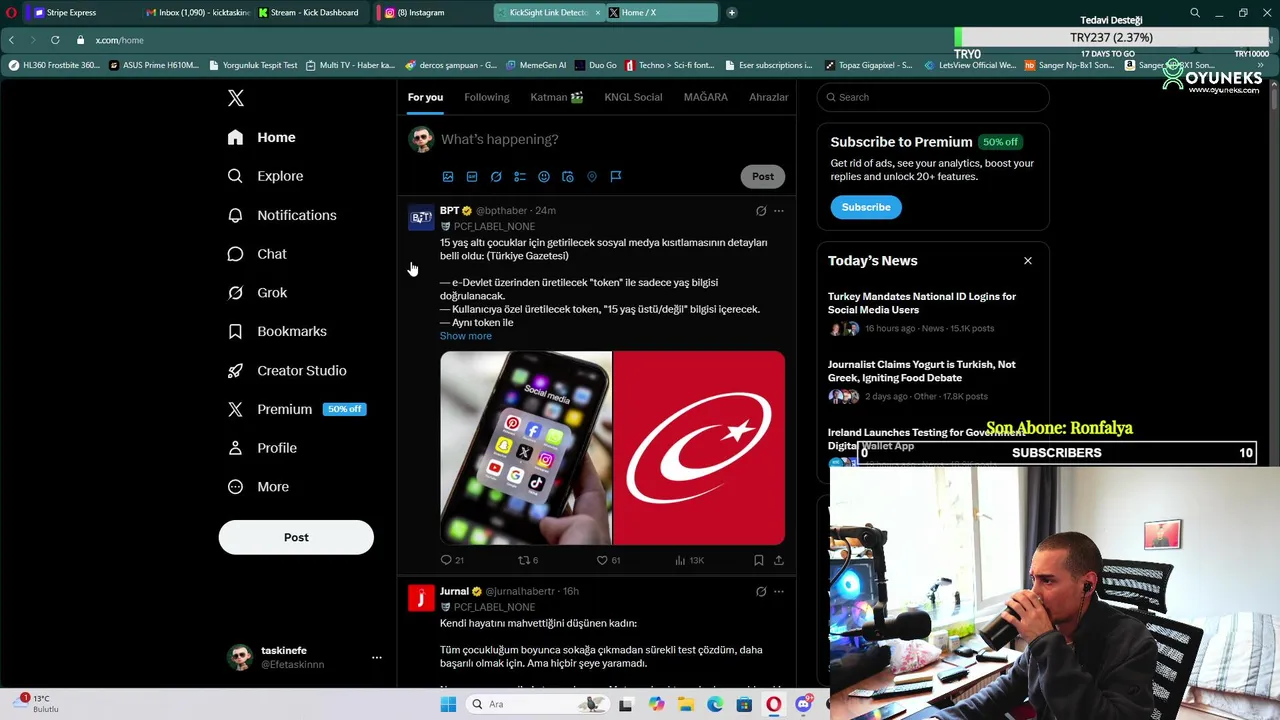Open a new browser tab
Image resolution: width=1280 pixels, height=720 pixels.
731,12
